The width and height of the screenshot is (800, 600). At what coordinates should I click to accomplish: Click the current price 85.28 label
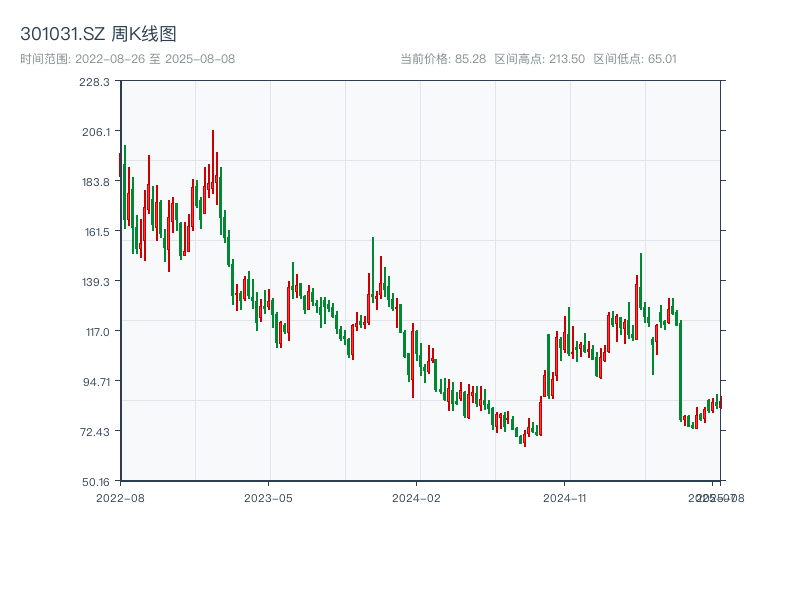pyautogui.click(x=443, y=59)
